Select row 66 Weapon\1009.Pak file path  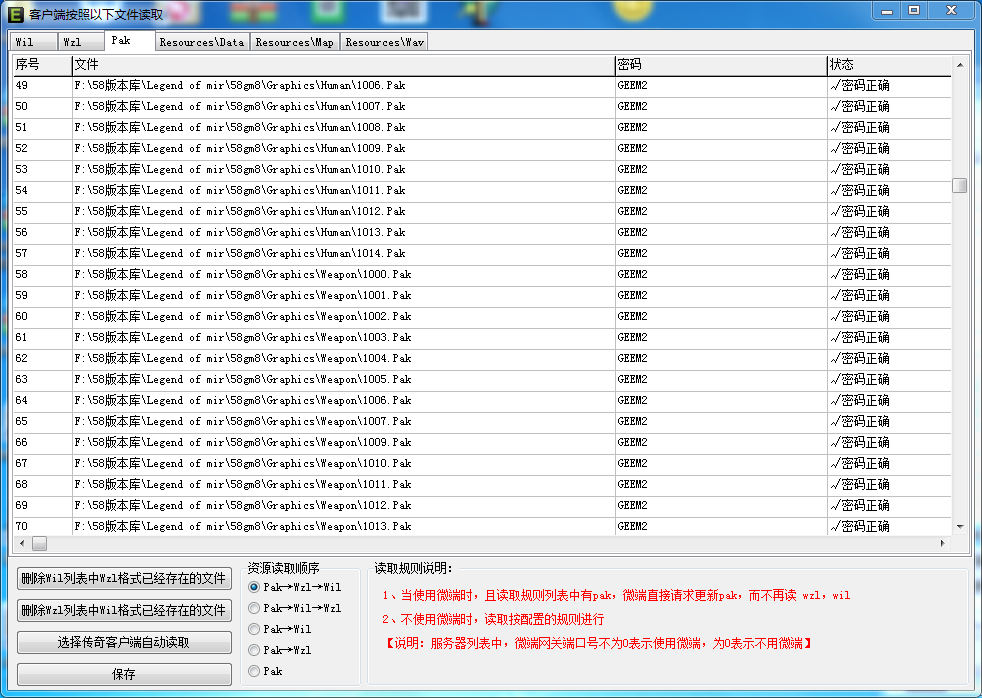(x=243, y=443)
